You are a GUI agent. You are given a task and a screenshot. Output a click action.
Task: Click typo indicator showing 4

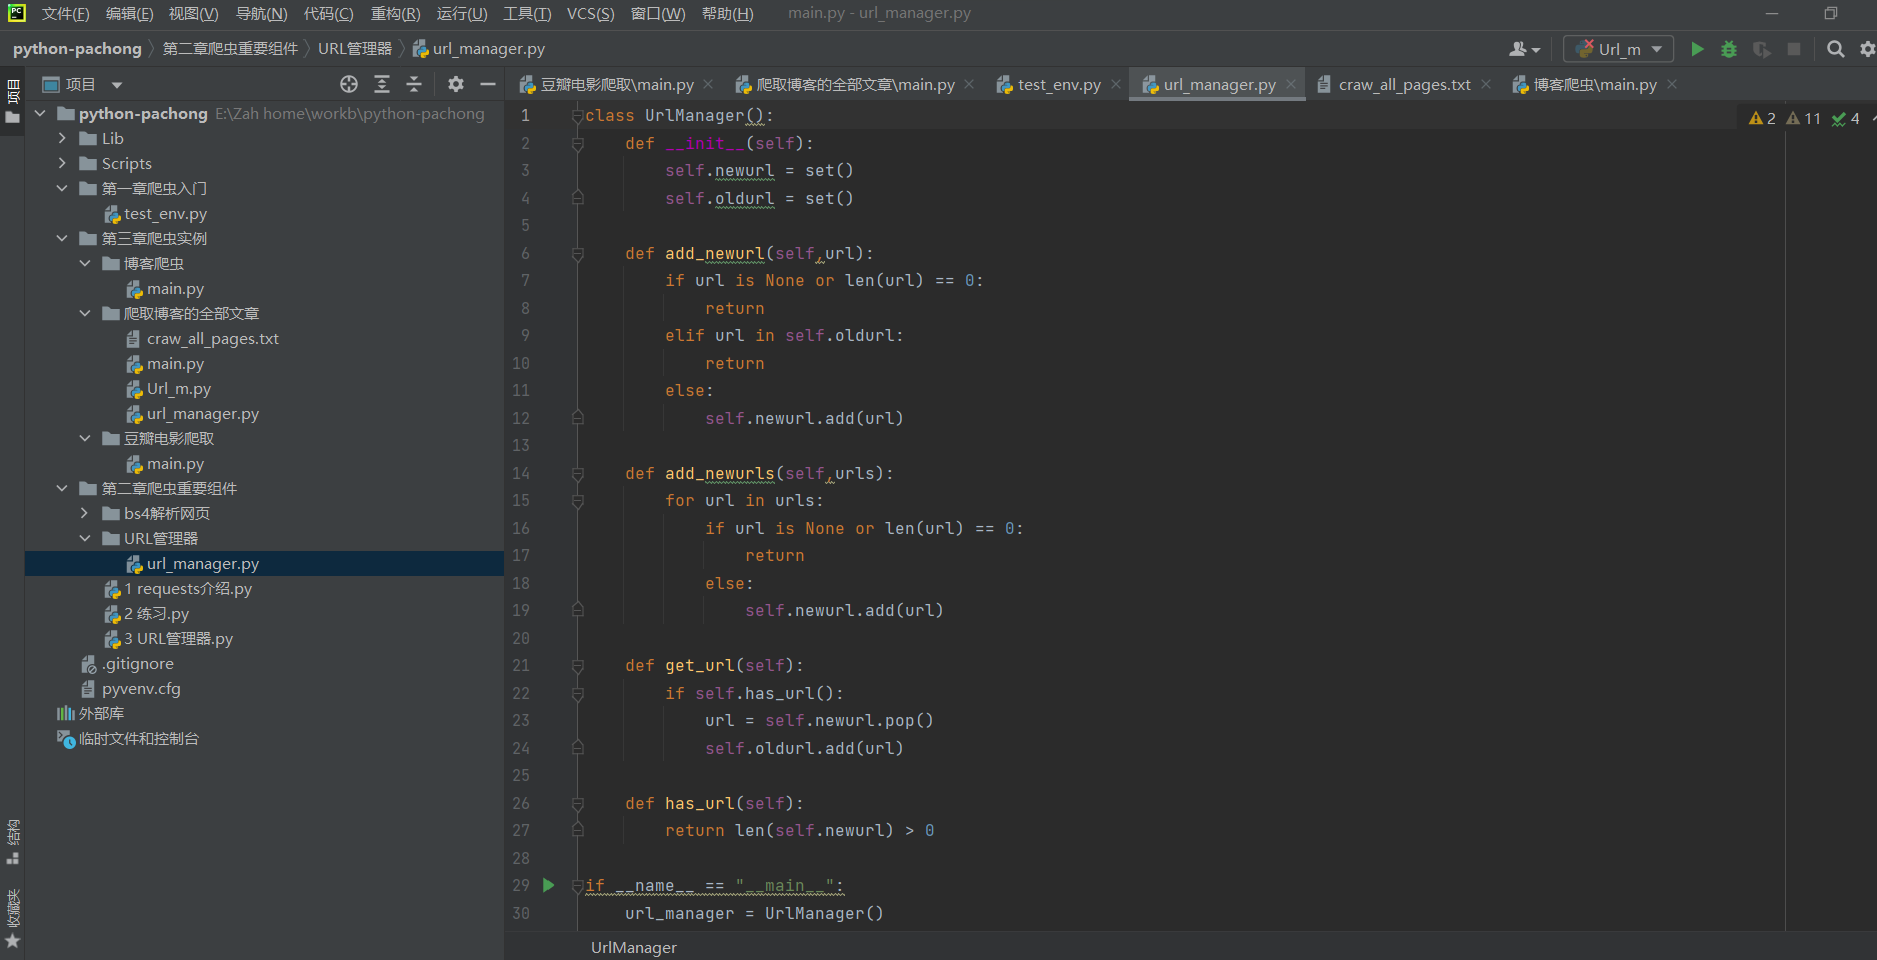tap(1846, 118)
